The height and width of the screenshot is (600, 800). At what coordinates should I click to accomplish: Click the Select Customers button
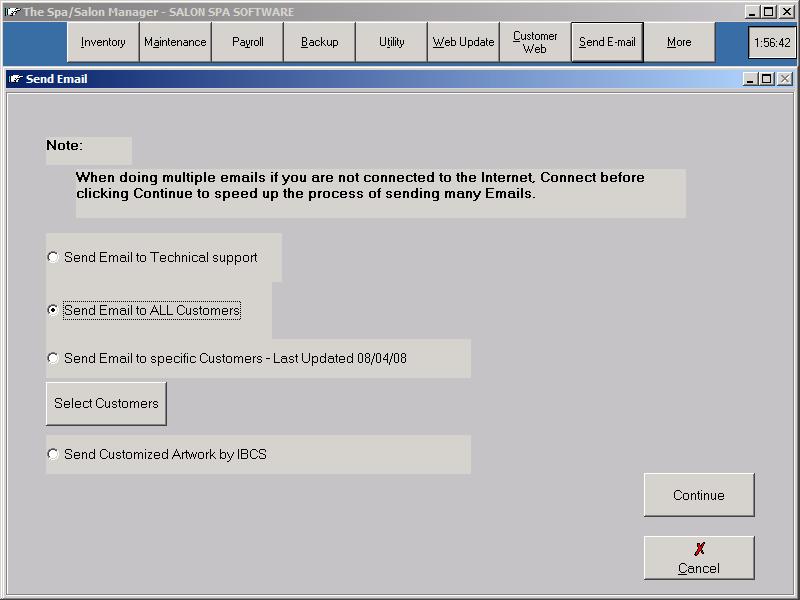tap(106, 403)
